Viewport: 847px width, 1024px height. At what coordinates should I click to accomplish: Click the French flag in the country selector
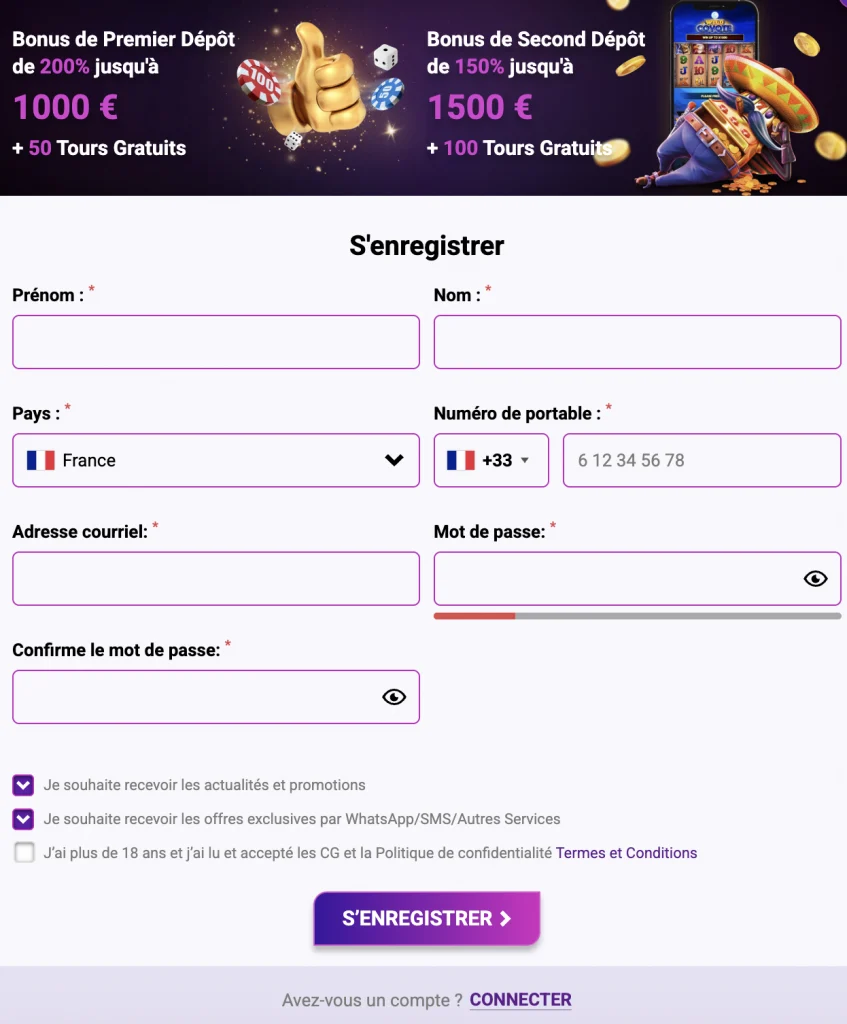click(x=40, y=460)
